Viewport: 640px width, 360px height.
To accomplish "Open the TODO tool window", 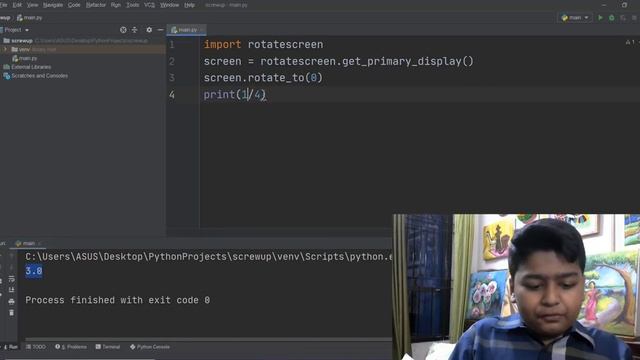I will pyautogui.click(x=36, y=347).
